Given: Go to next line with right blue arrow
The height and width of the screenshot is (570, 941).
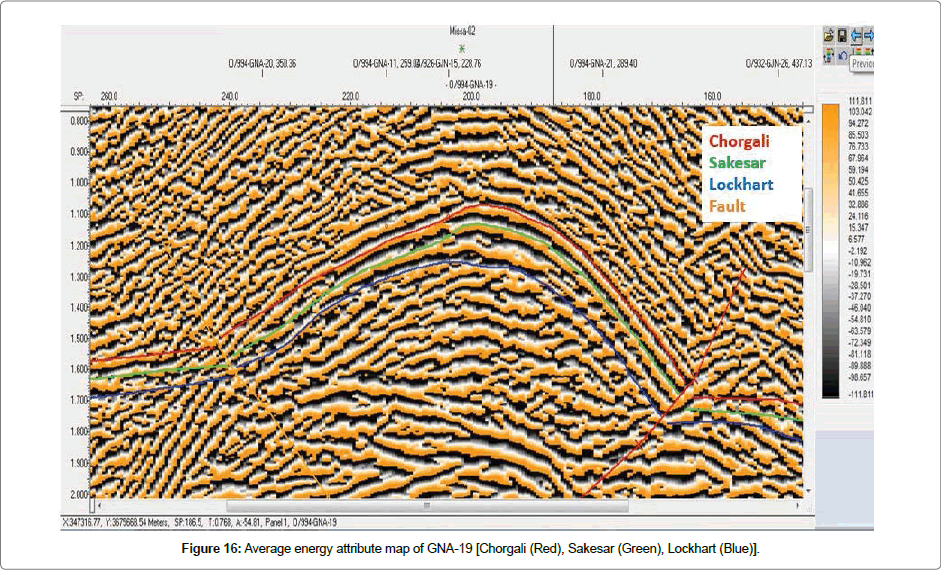Looking at the screenshot, I should [x=869, y=35].
